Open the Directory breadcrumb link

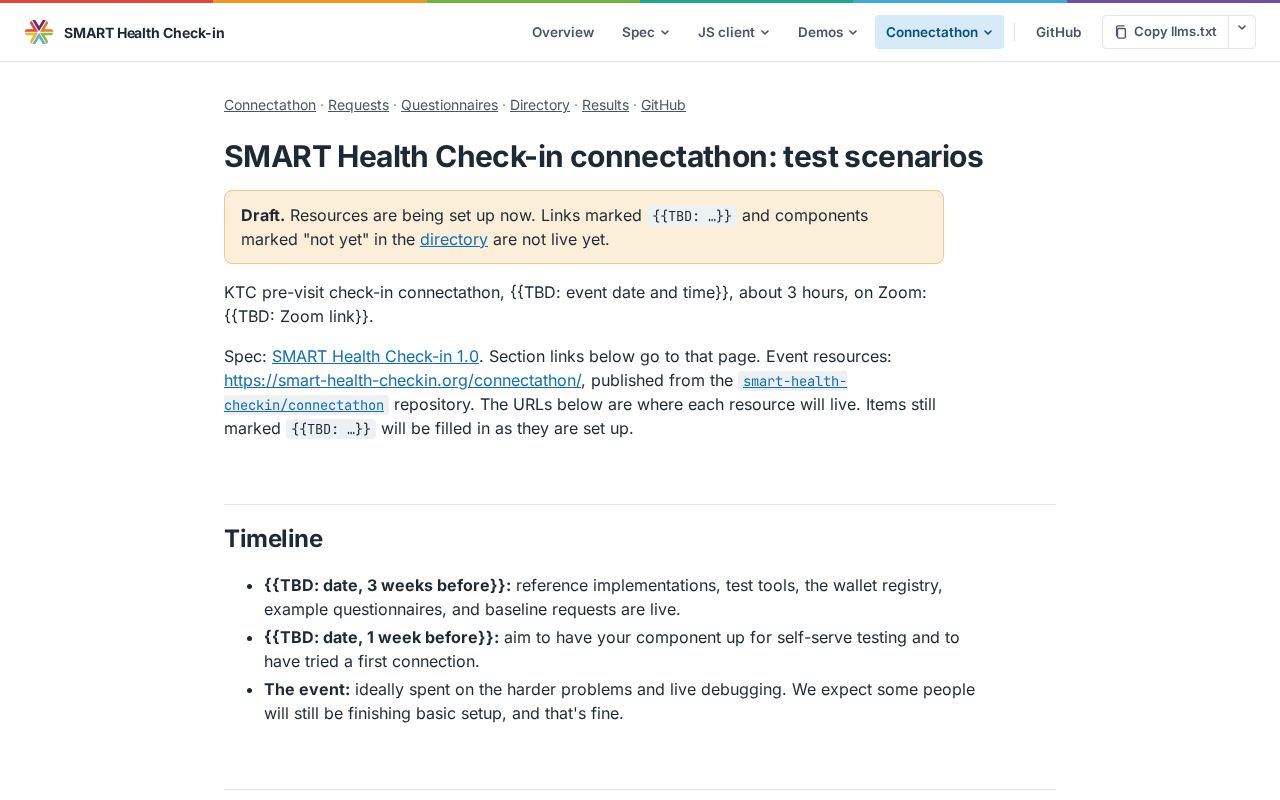[540, 105]
